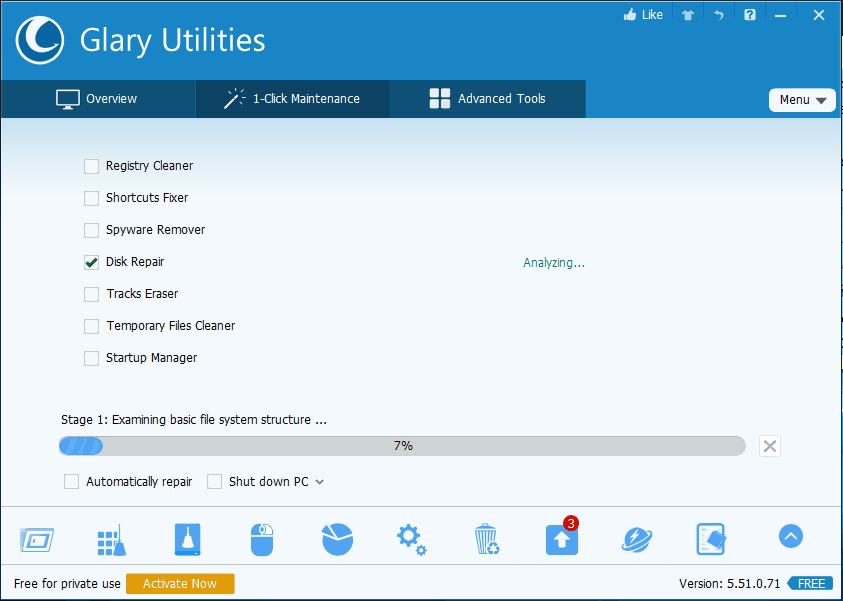Enable the Shortcuts Fixer checkbox
The width and height of the screenshot is (843, 601).
point(91,198)
